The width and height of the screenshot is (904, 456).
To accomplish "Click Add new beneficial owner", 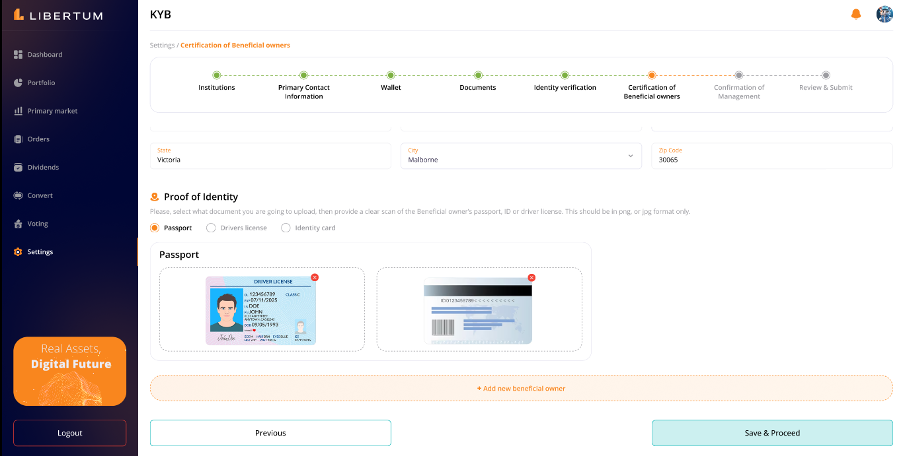I will 521,388.
